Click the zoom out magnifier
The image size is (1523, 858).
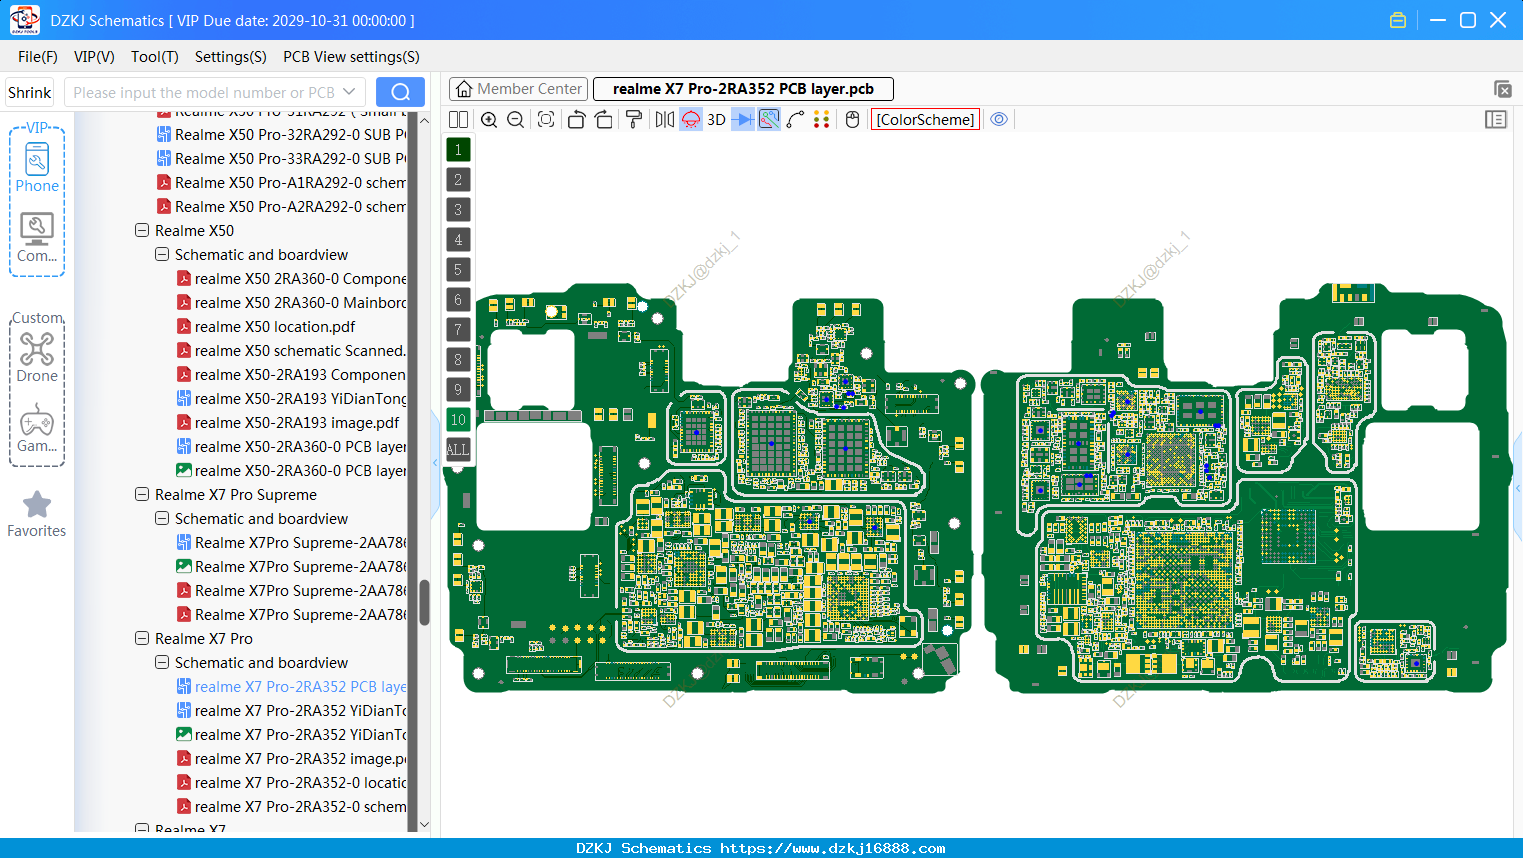click(x=515, y=119)
